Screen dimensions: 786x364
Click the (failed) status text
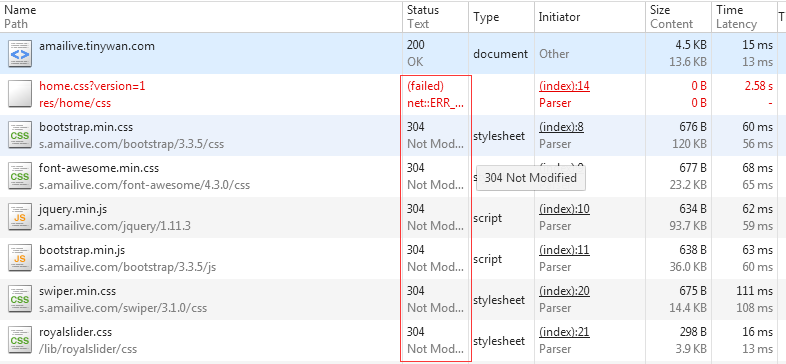click(x=426, y=86)
